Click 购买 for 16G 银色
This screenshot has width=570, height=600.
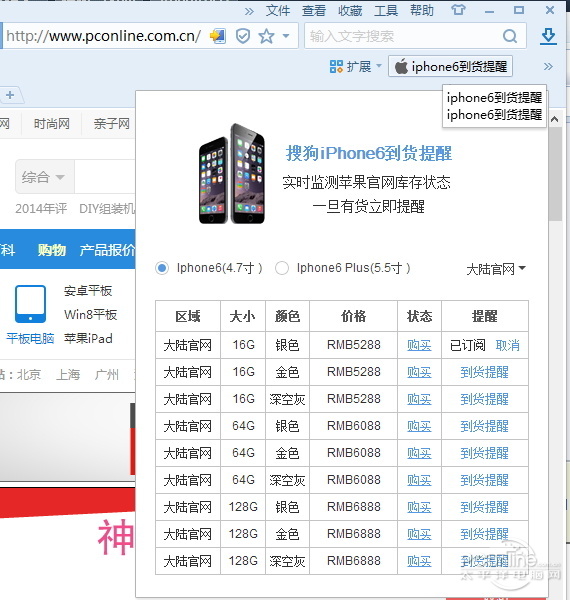pos(419,346)
